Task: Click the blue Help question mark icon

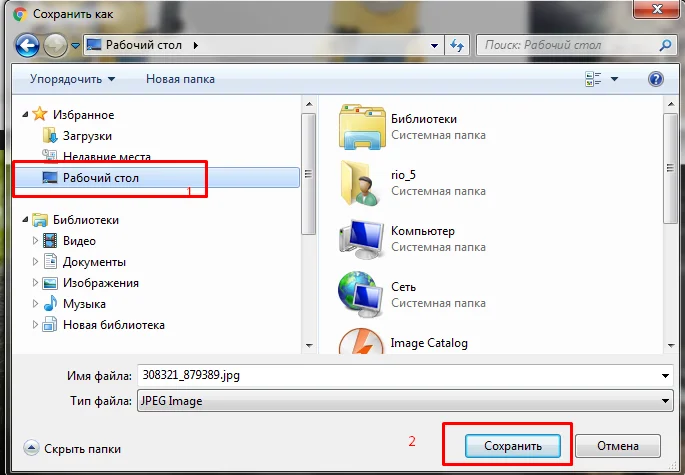Action: point(656,79)
